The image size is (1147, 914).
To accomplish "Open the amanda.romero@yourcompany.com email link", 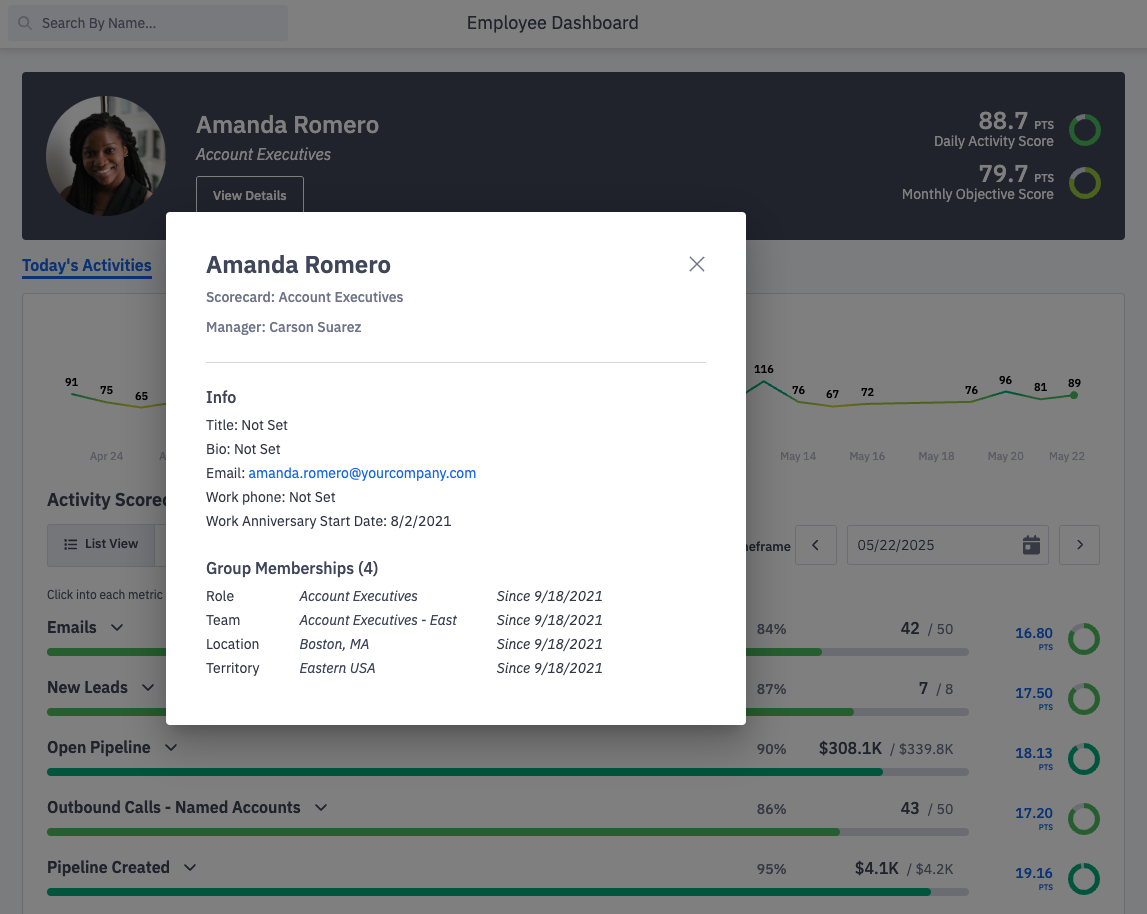I will (362, 473).
